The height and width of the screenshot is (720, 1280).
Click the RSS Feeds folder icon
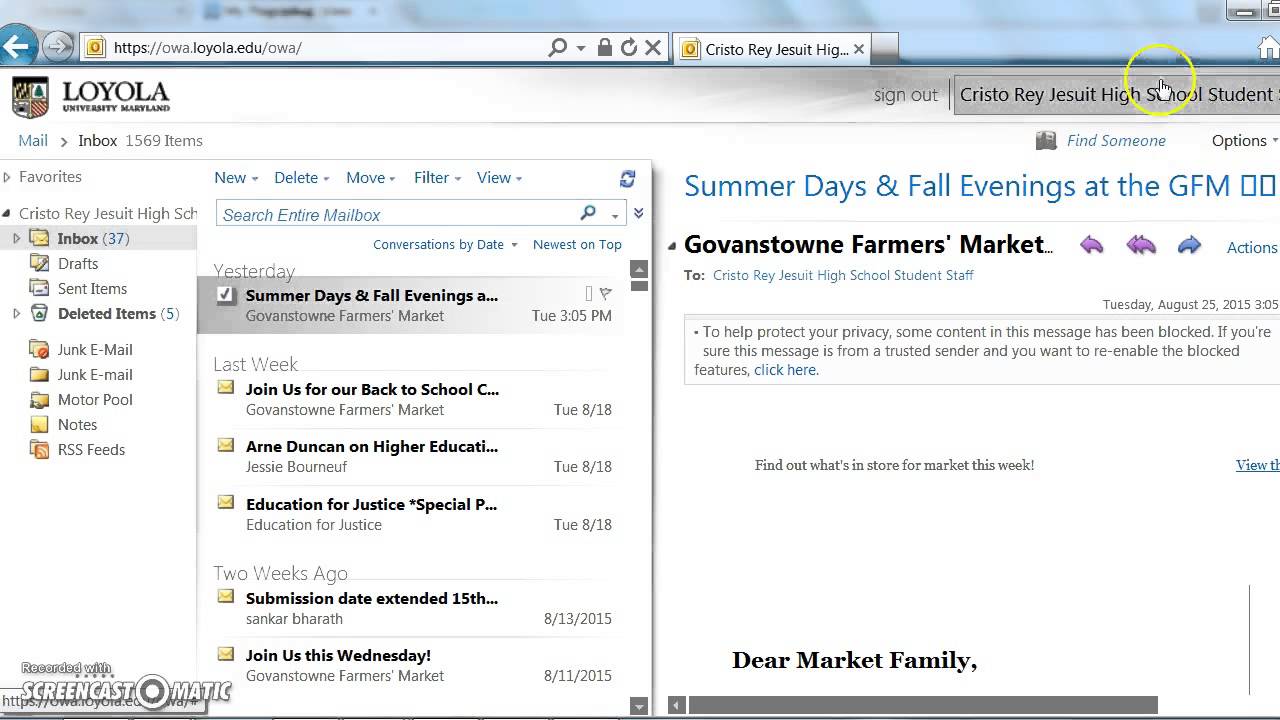coord(39,449)
